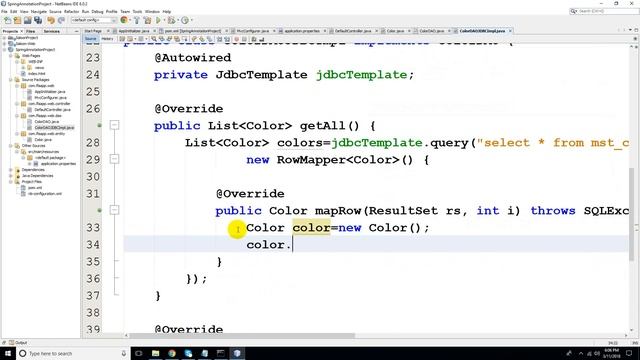
Task: Collapse the SpringAnnotationProject tree node
Action: 4,49
